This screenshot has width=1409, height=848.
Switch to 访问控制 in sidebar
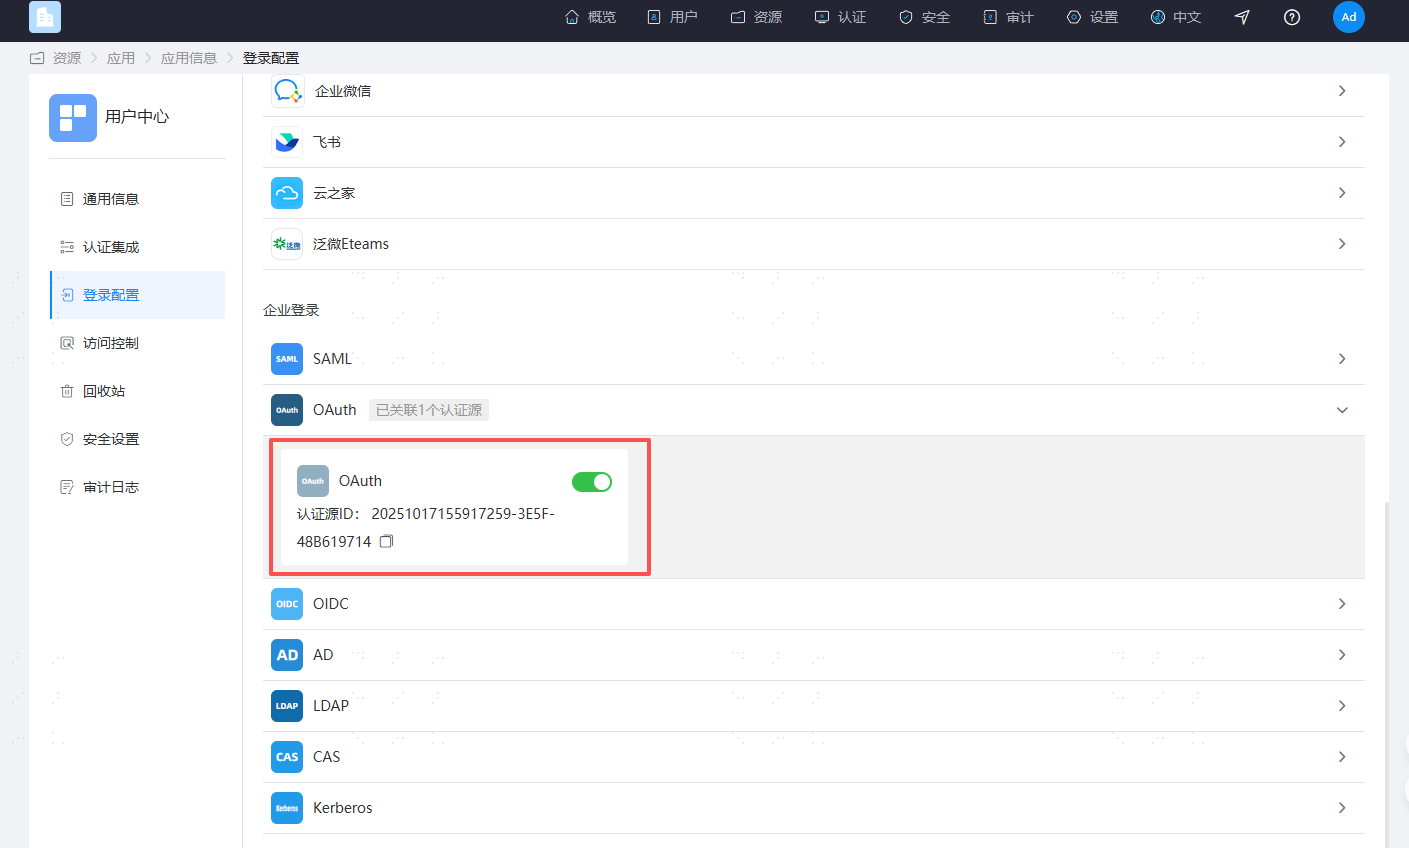click(111, 343)
